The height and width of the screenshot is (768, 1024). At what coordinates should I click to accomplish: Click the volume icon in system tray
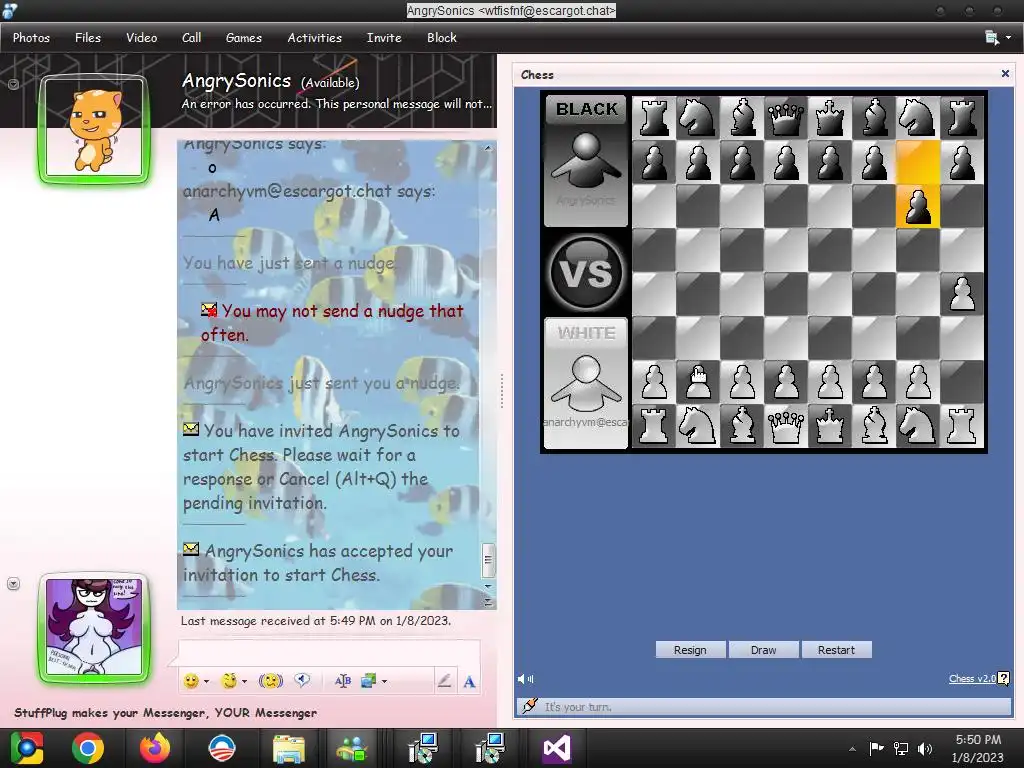(x=925, y=748)
